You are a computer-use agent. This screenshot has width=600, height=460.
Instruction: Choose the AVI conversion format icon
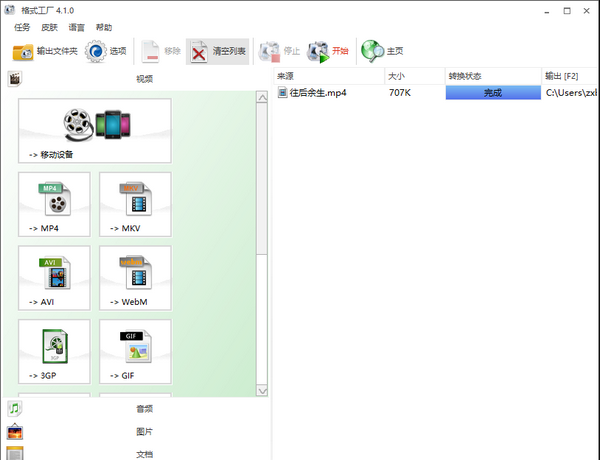(x=54, y=278)
